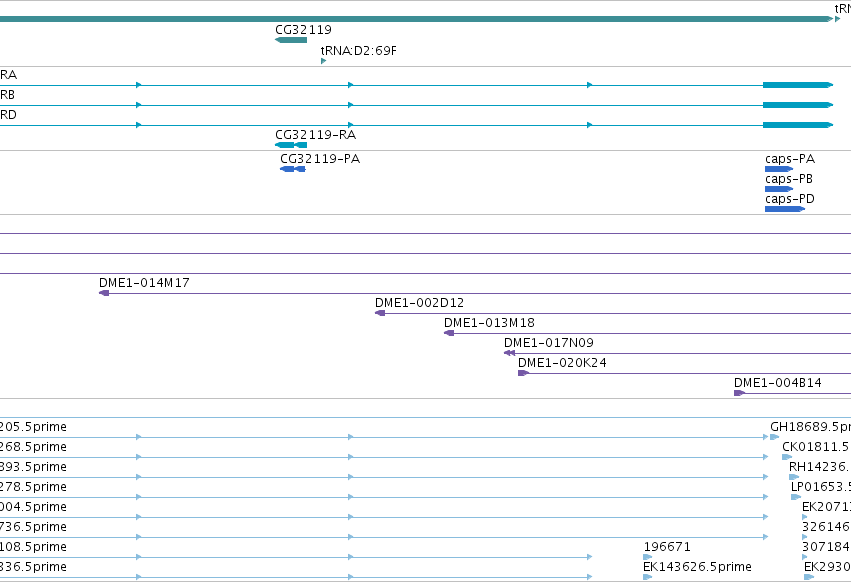
Task: Select the caps-PD protein bar
Action: [x=785, y=209]
